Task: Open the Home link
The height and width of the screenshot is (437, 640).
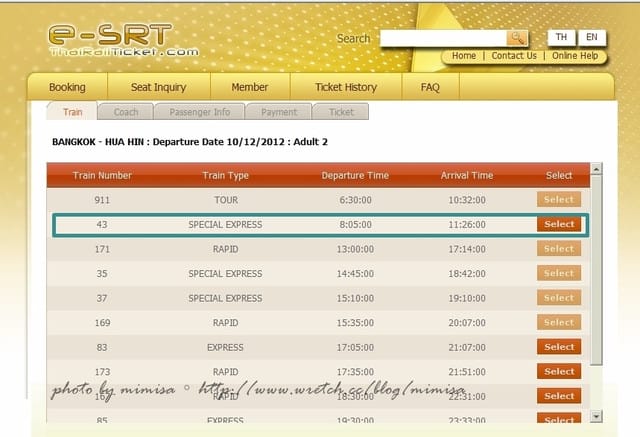Action: 464,56
